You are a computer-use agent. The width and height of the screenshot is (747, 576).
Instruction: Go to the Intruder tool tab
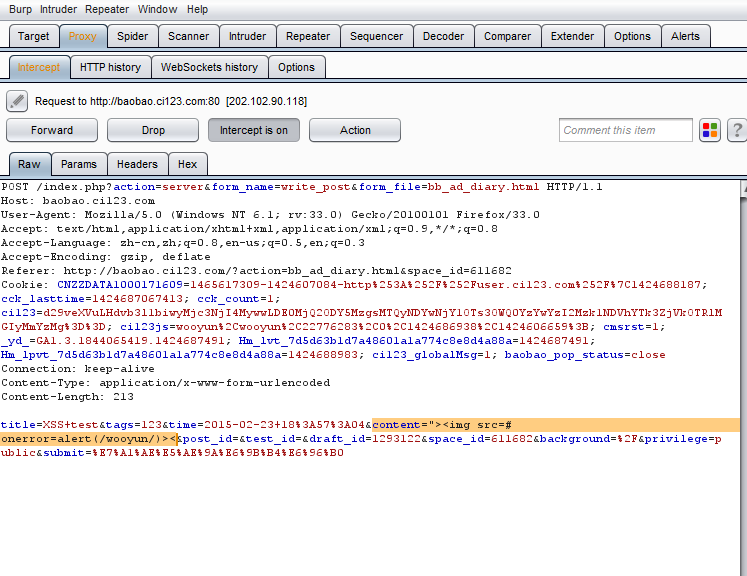click(247, 36)
